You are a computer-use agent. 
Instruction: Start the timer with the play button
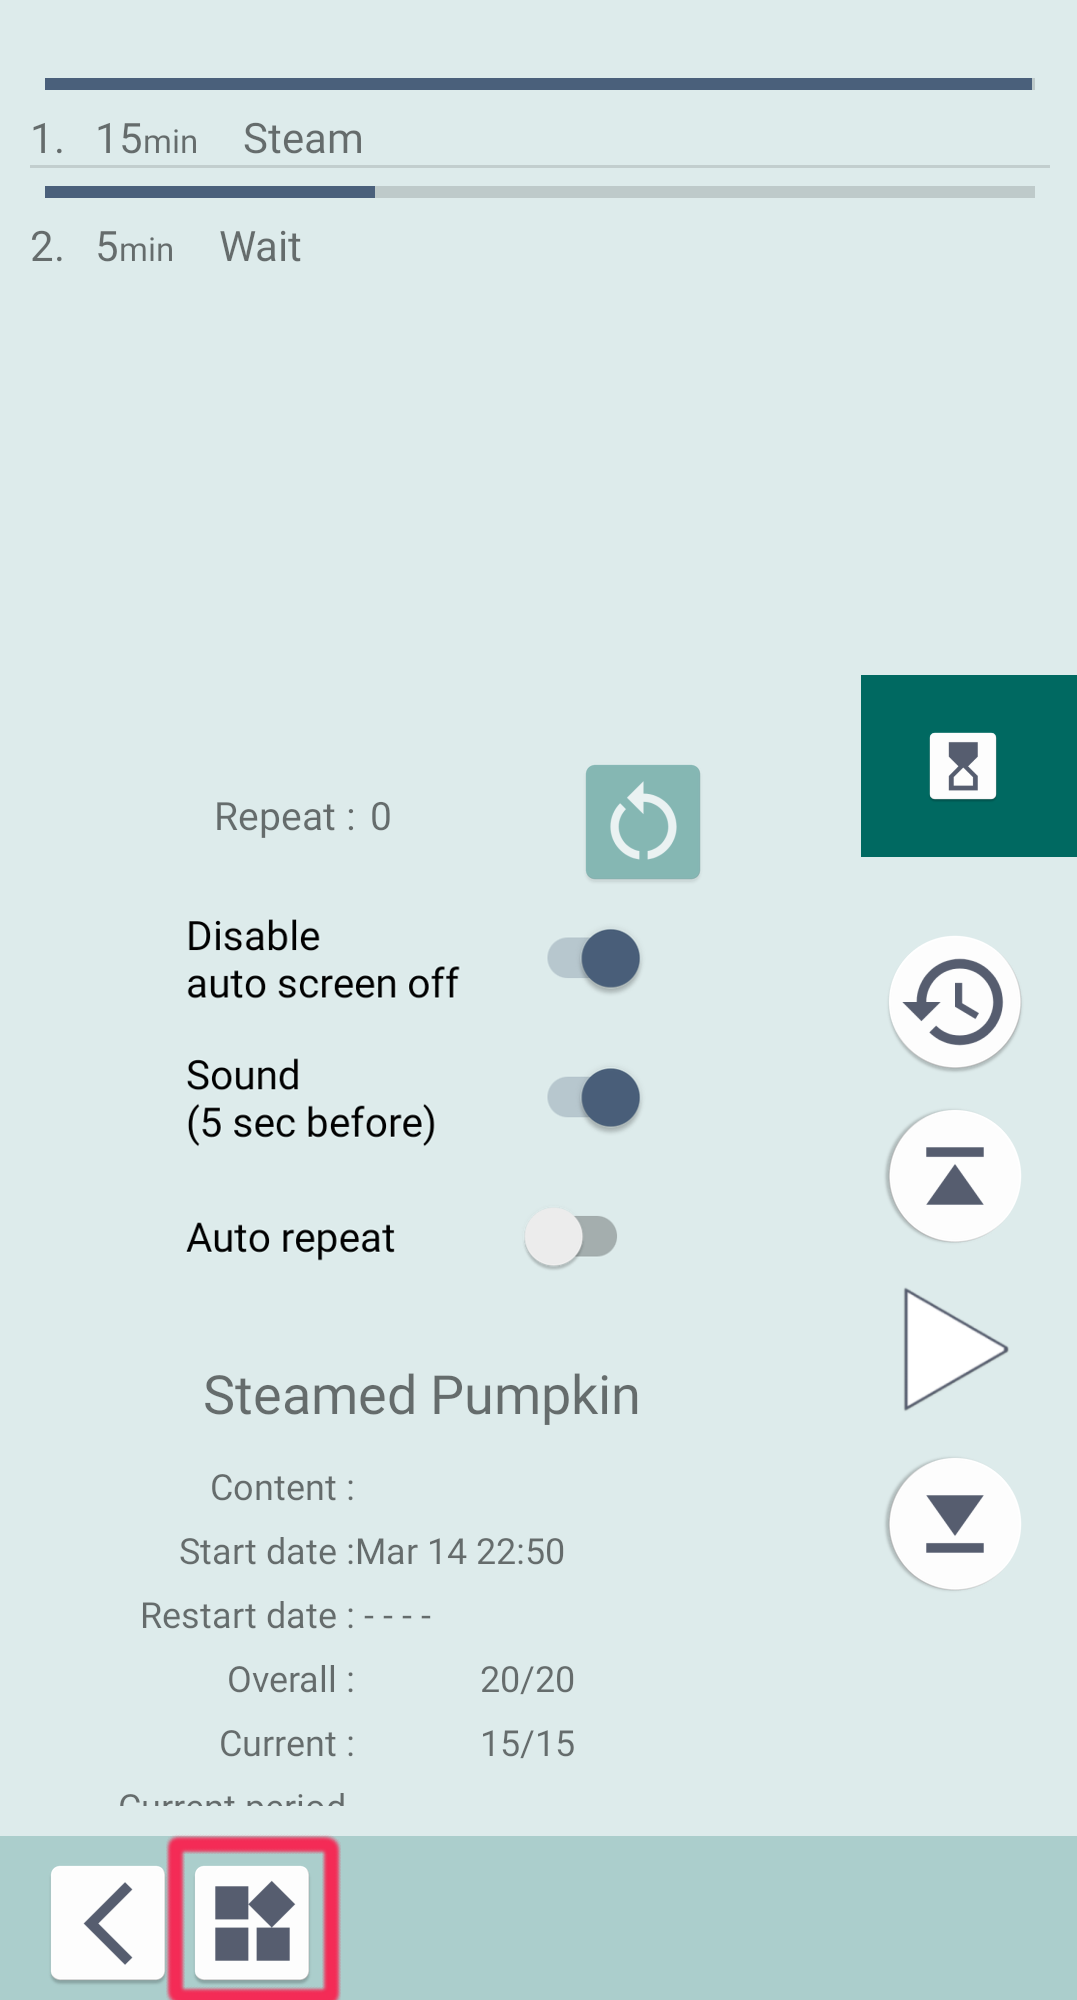952,1349
